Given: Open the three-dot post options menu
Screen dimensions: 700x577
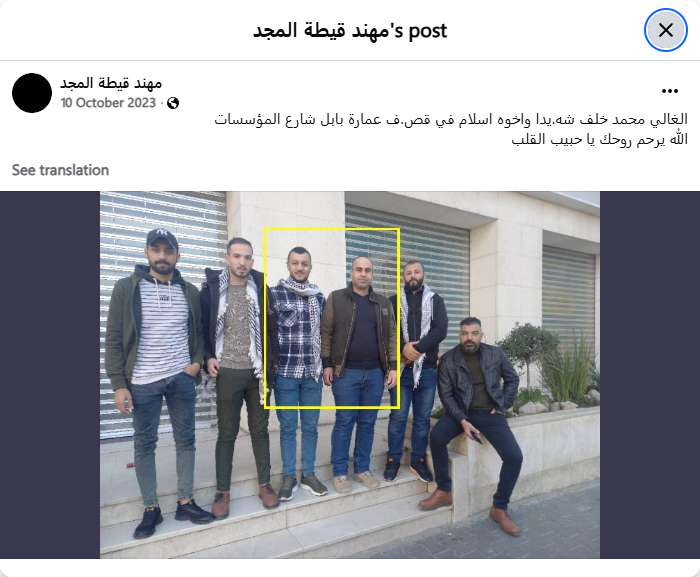Looking at the screenshot, I should point(670,91).
